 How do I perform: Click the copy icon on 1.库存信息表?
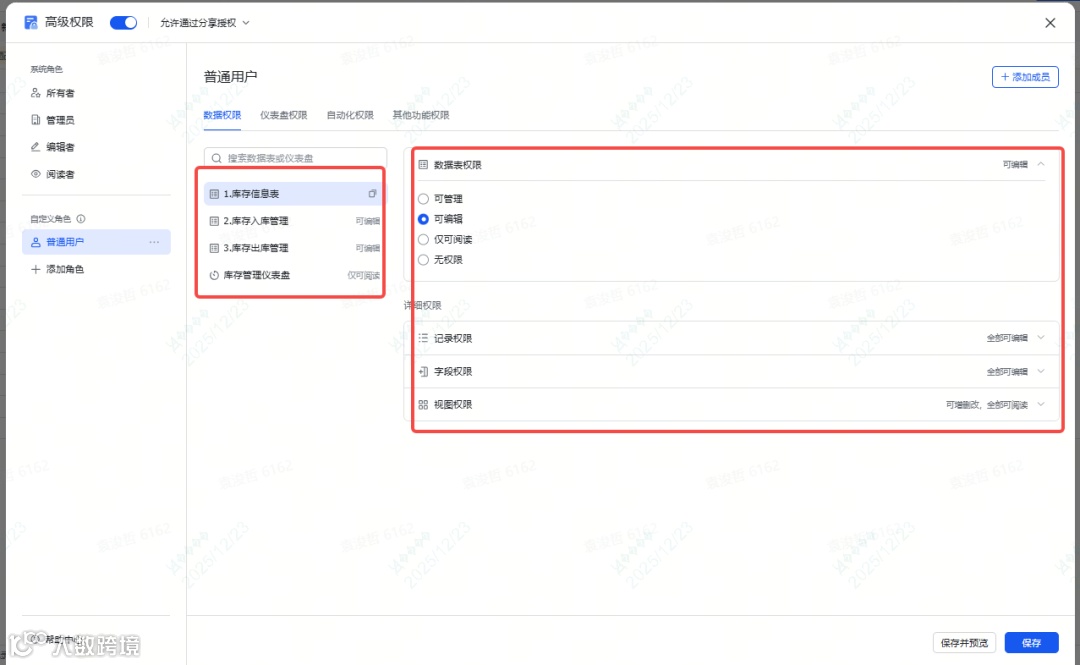(x=372, y=194)
